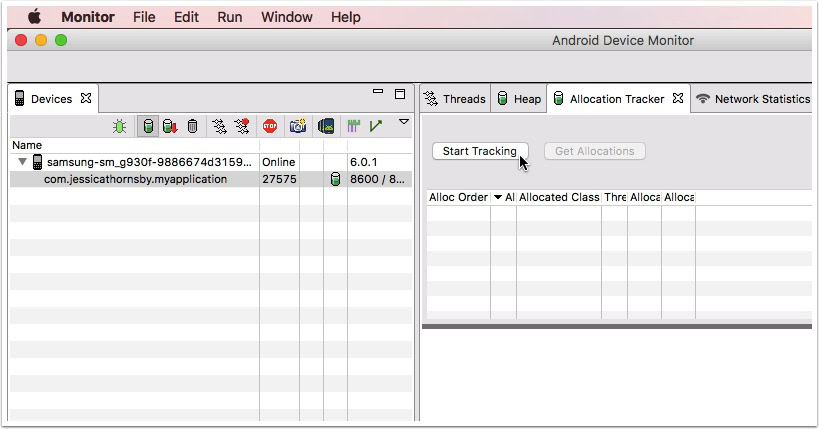Click the Dump View Hierarchy phone icon
This screenshot has width=819, height=429.
(x=326, y=126)
